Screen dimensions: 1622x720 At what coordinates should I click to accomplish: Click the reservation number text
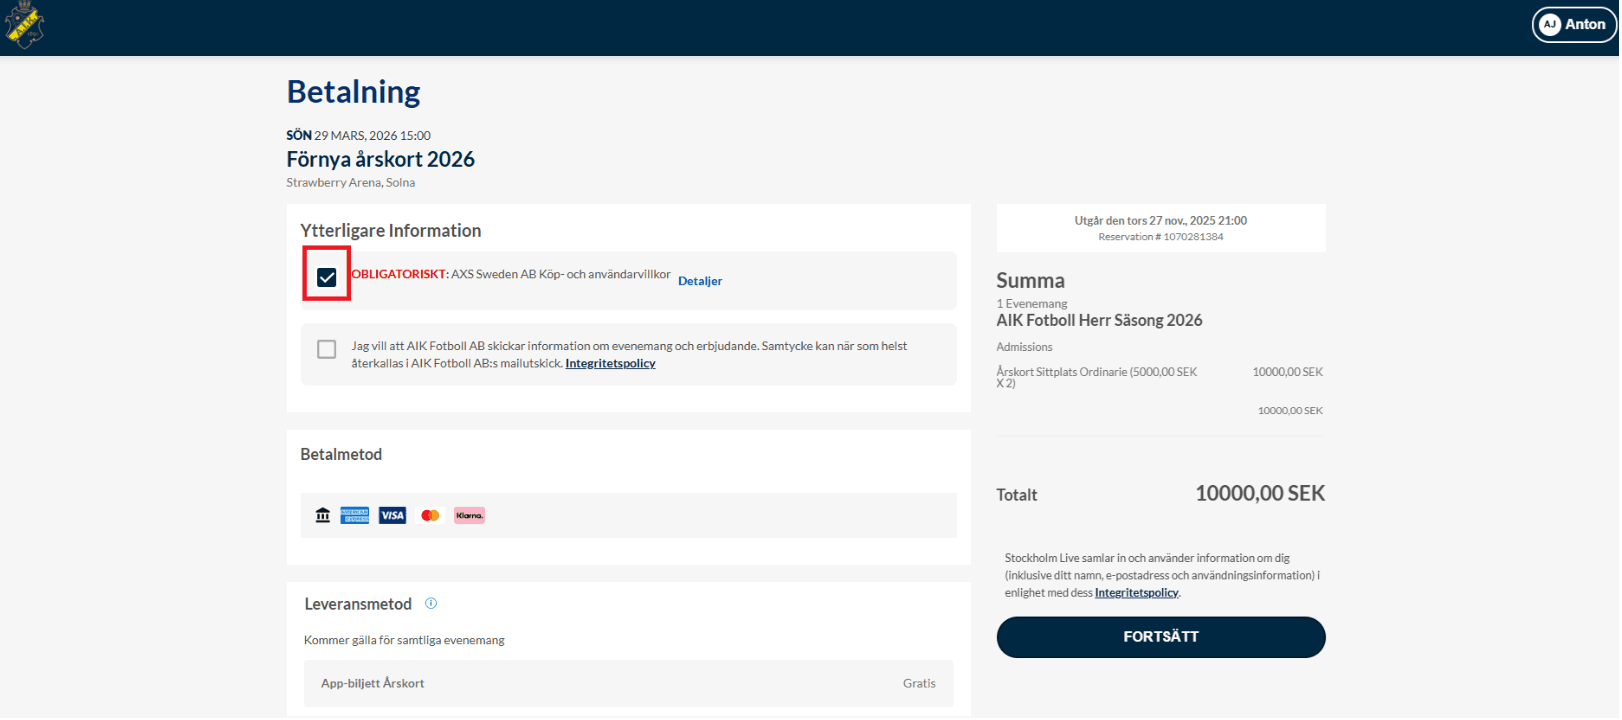(1161, 238)
